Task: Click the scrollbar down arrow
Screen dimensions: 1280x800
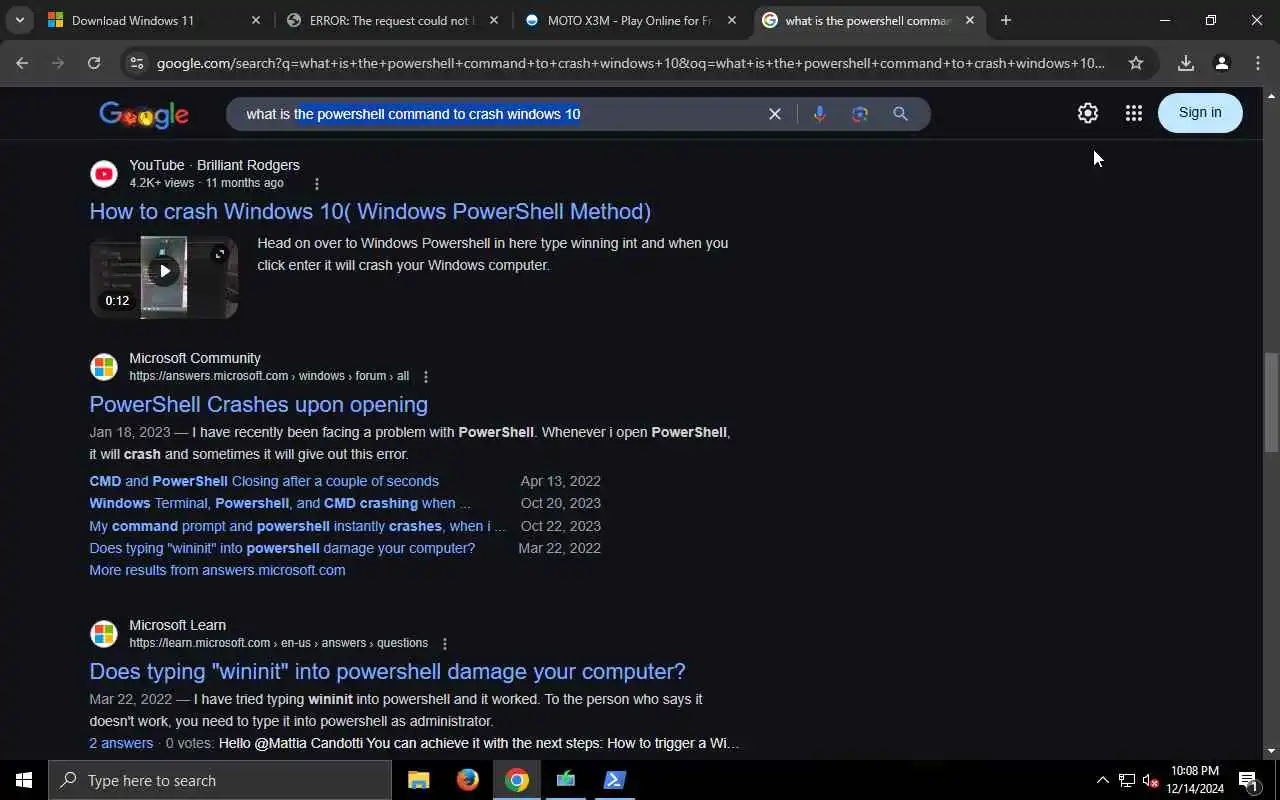Action: coord(1271,751)
